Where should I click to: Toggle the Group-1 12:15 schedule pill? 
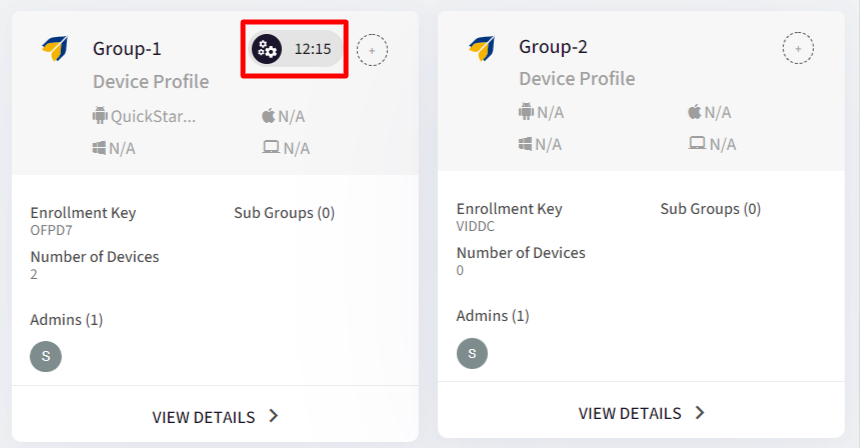pos(311,48)
